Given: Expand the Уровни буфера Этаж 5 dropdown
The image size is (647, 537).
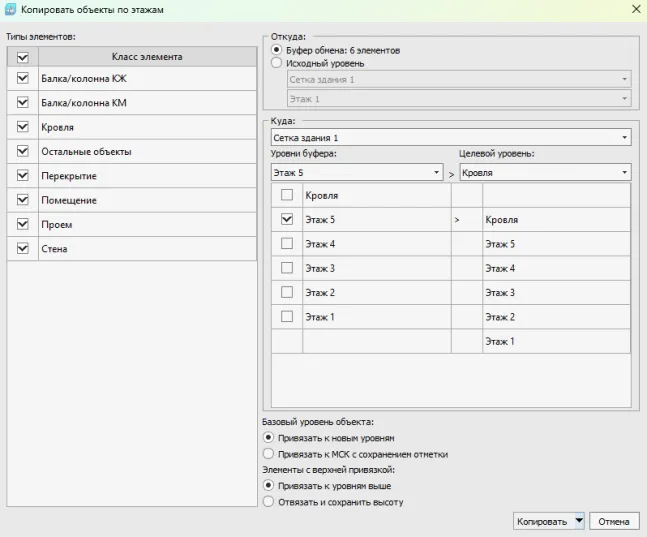Looking at the screenshot, I should click(437, 173).
